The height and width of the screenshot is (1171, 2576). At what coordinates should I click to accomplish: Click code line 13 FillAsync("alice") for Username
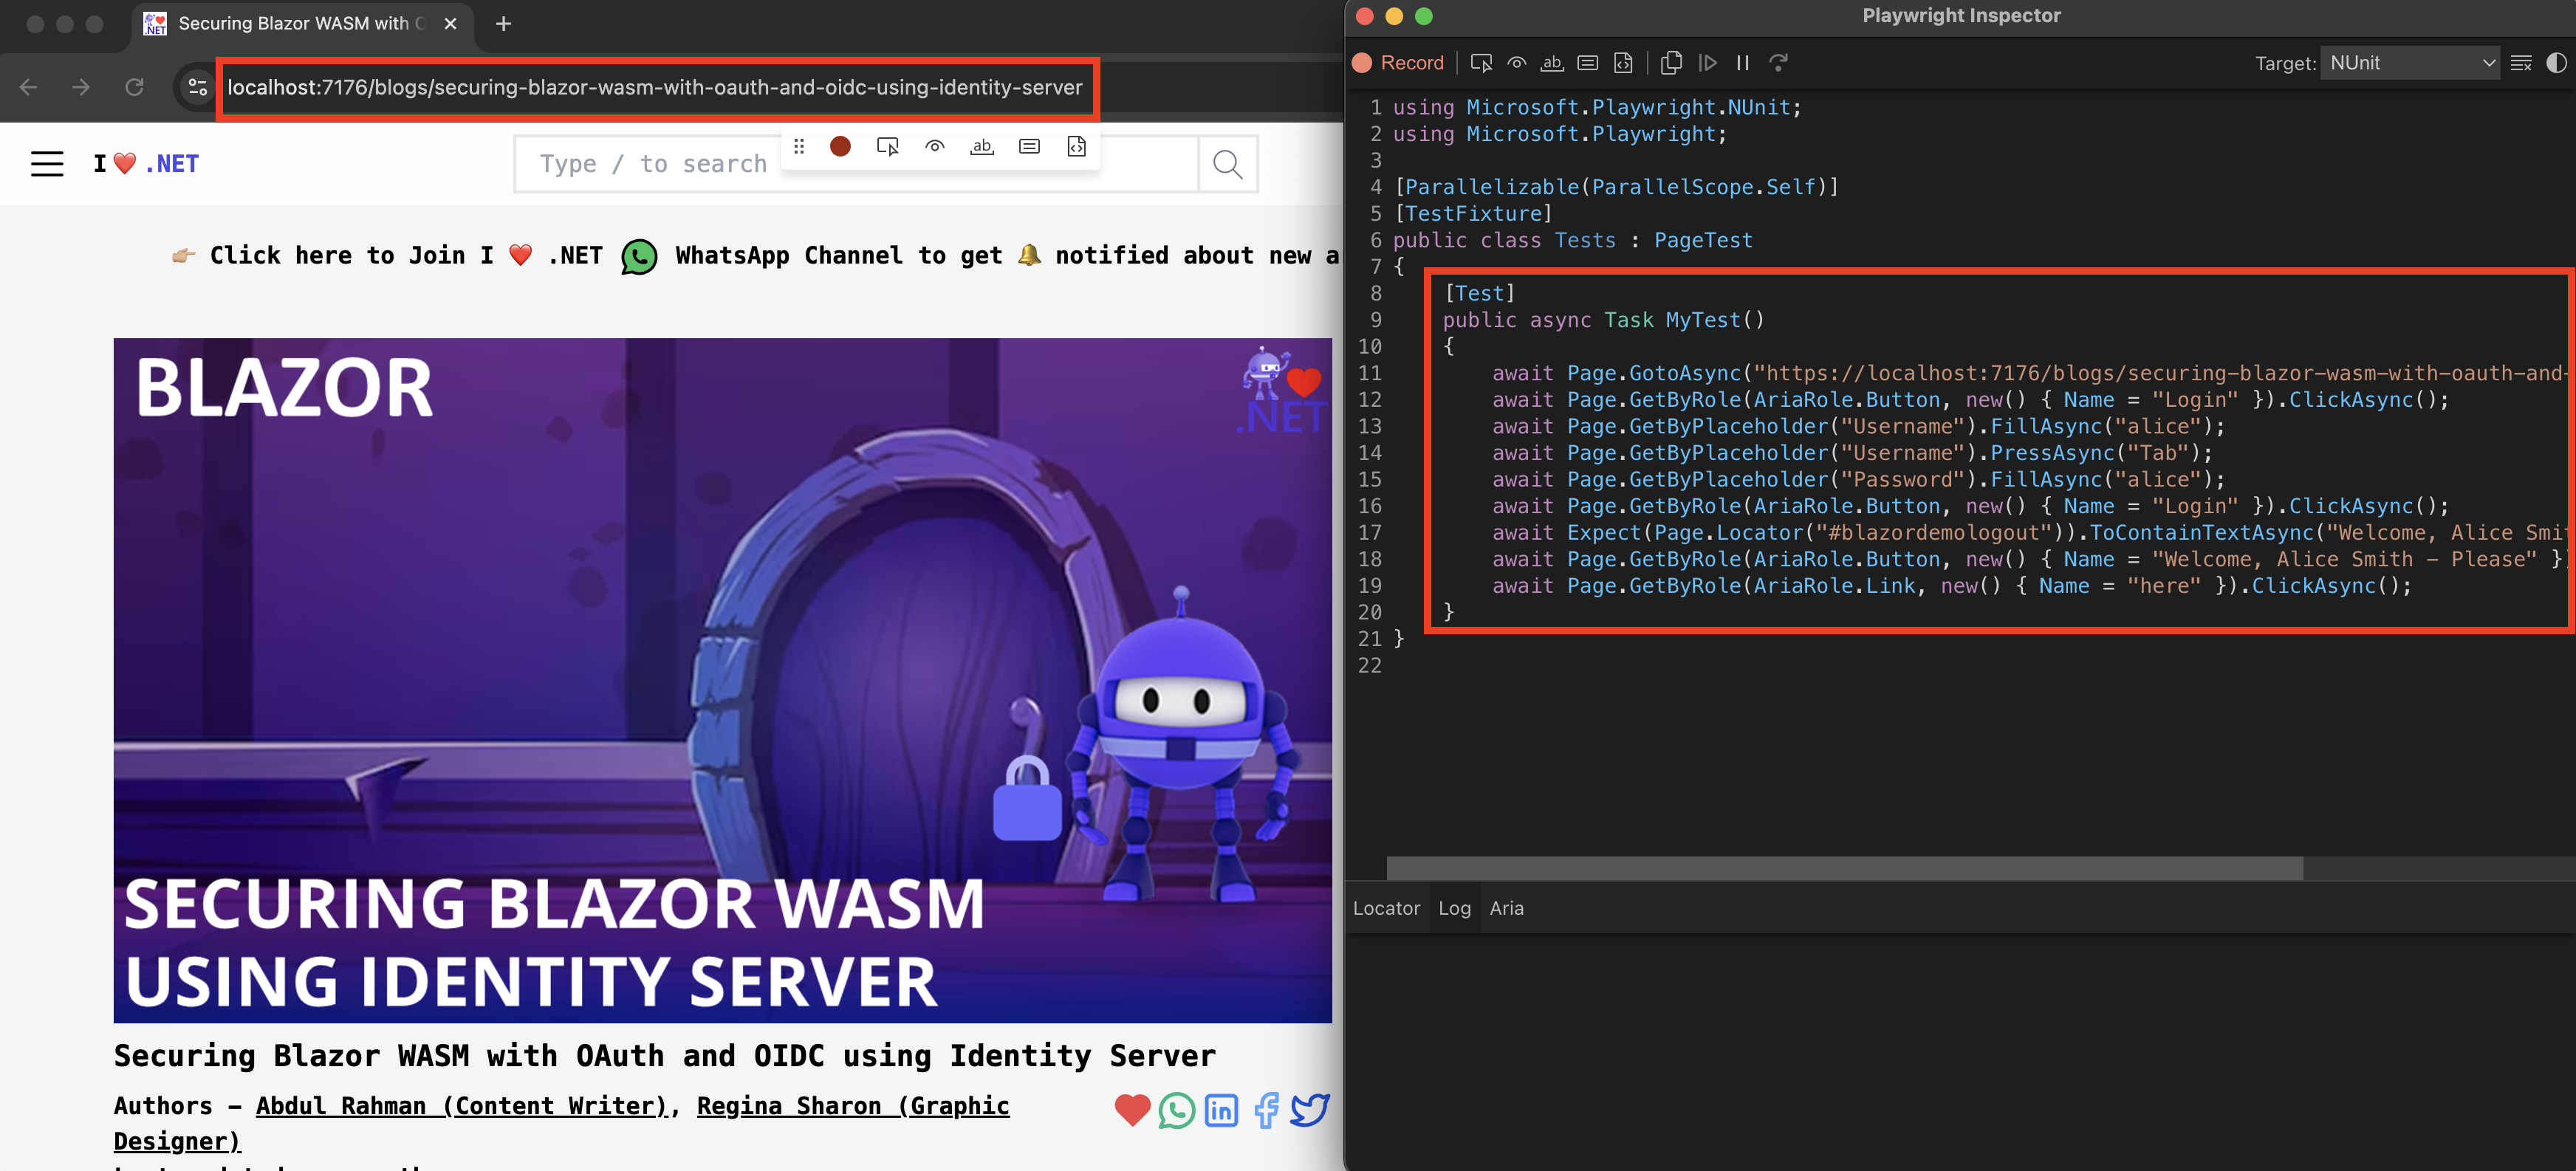[1858, 427]
